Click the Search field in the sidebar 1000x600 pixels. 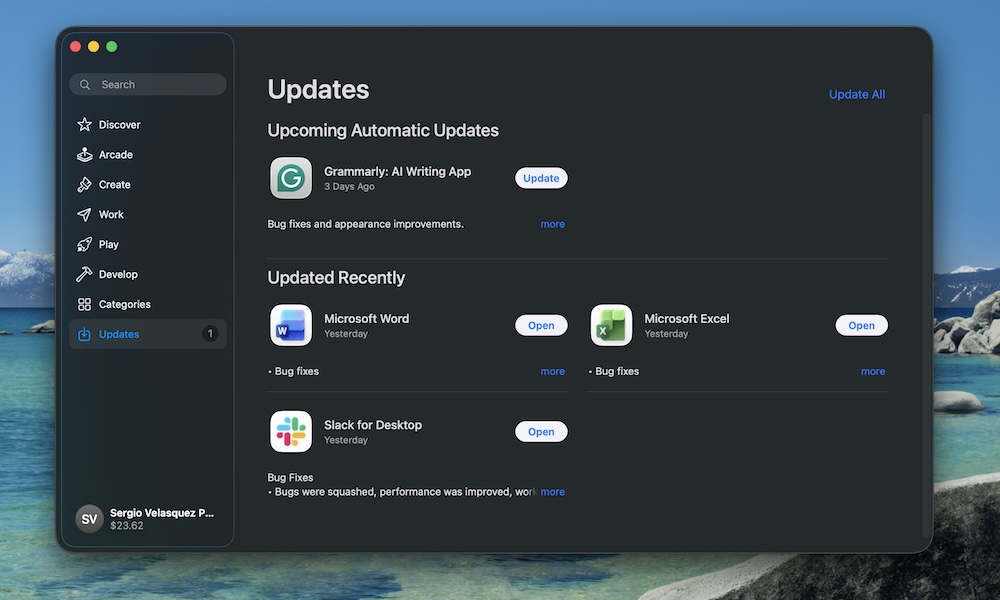click(147, 84)
